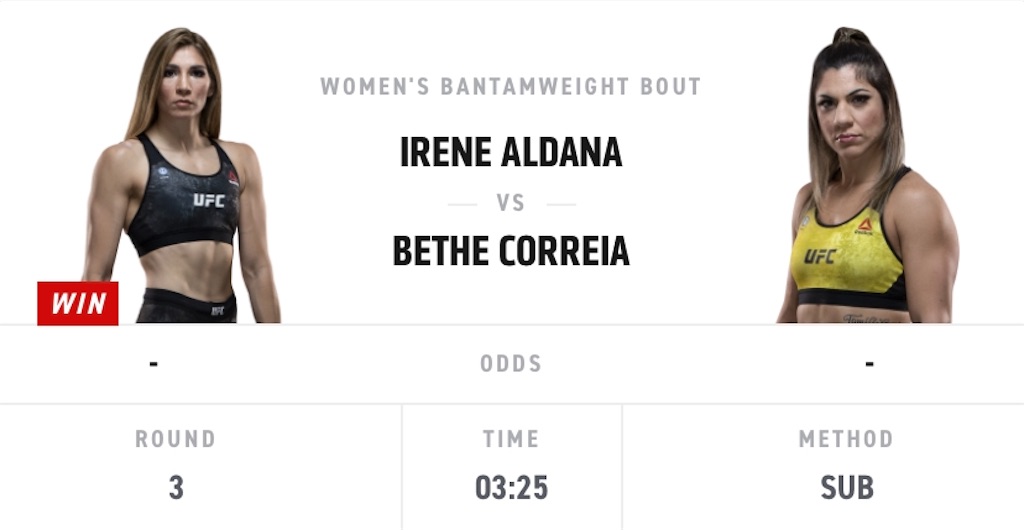
Task: Click the METHOD label
Action: pos(846,439)
